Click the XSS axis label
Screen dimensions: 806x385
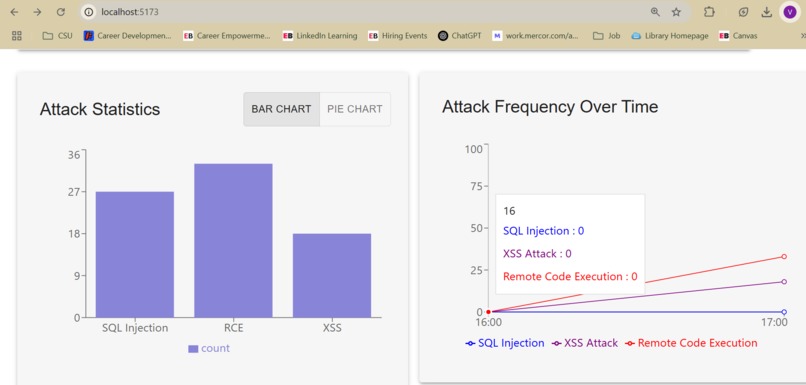pyautogui.click(x=332, y=328)
